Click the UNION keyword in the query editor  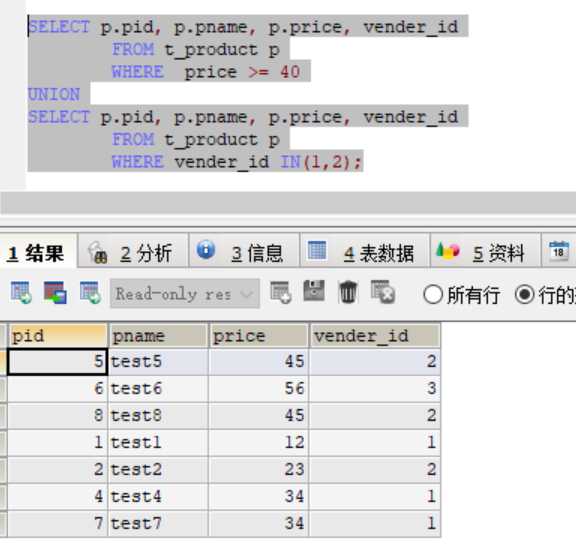click(54, 94)
